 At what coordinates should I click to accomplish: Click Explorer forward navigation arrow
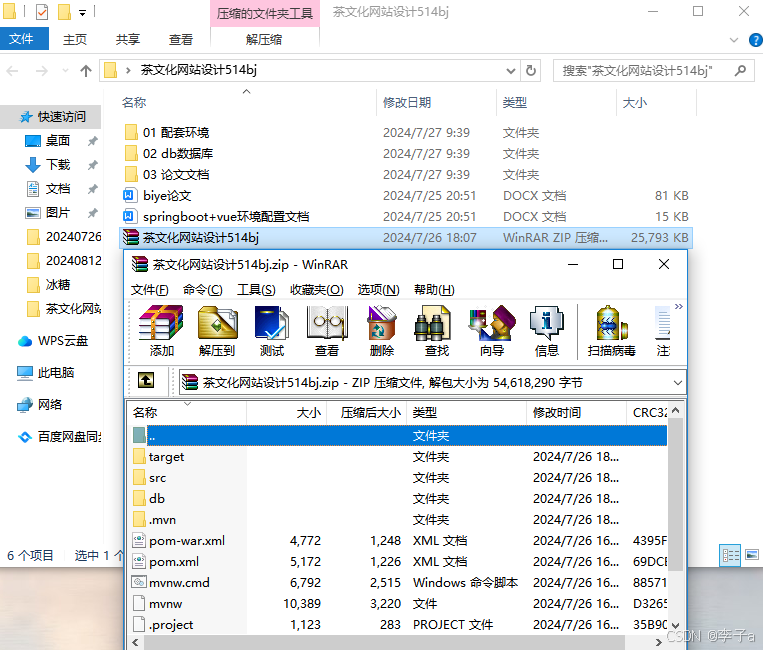click(x=42, y=71)
